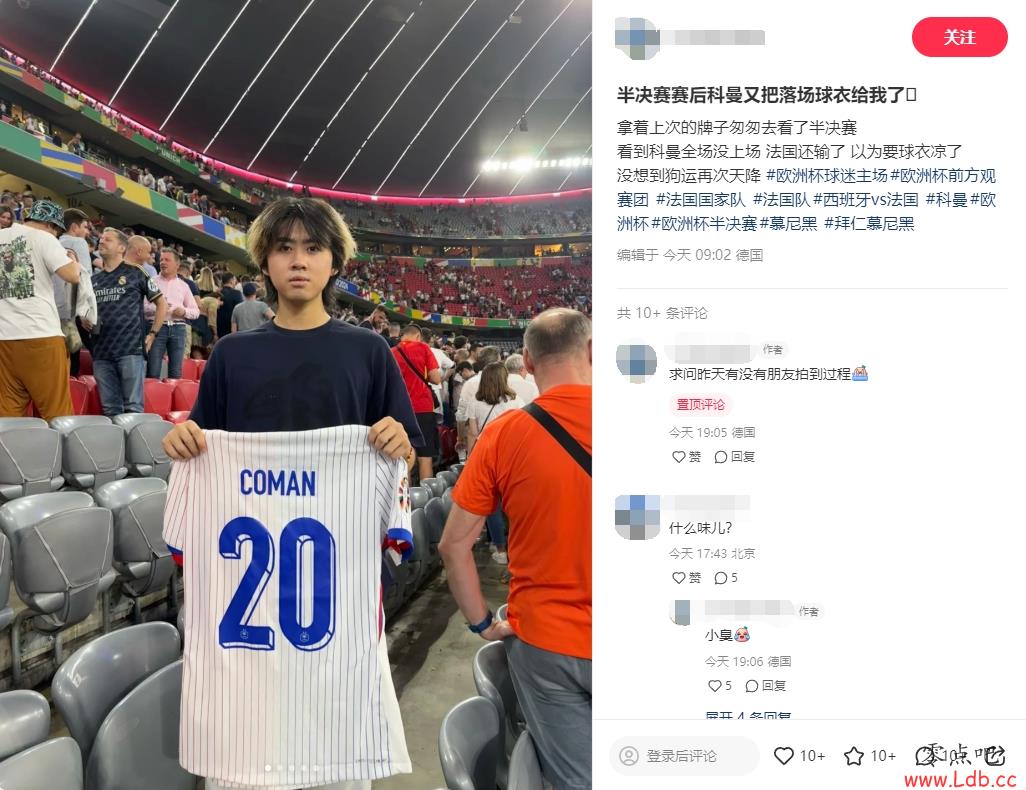View the Coman jersey photo
1026x790 pixels.
[x=296, y=395]
